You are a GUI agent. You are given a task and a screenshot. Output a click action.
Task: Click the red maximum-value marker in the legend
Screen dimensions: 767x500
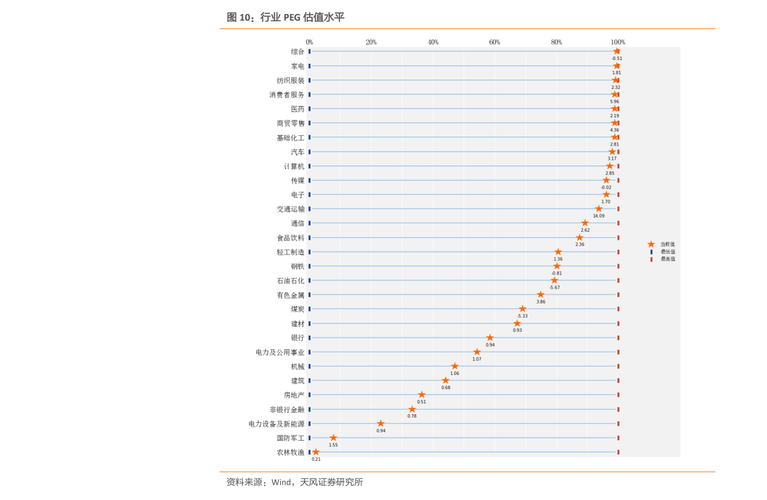651,258
